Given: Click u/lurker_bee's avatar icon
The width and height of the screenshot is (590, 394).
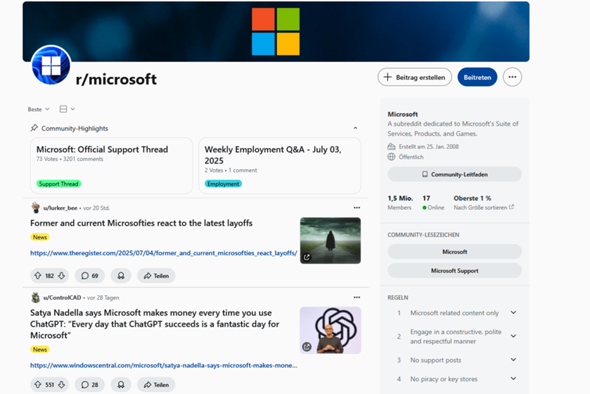Looking at the screenshot, I should click(x=35, y=207).
